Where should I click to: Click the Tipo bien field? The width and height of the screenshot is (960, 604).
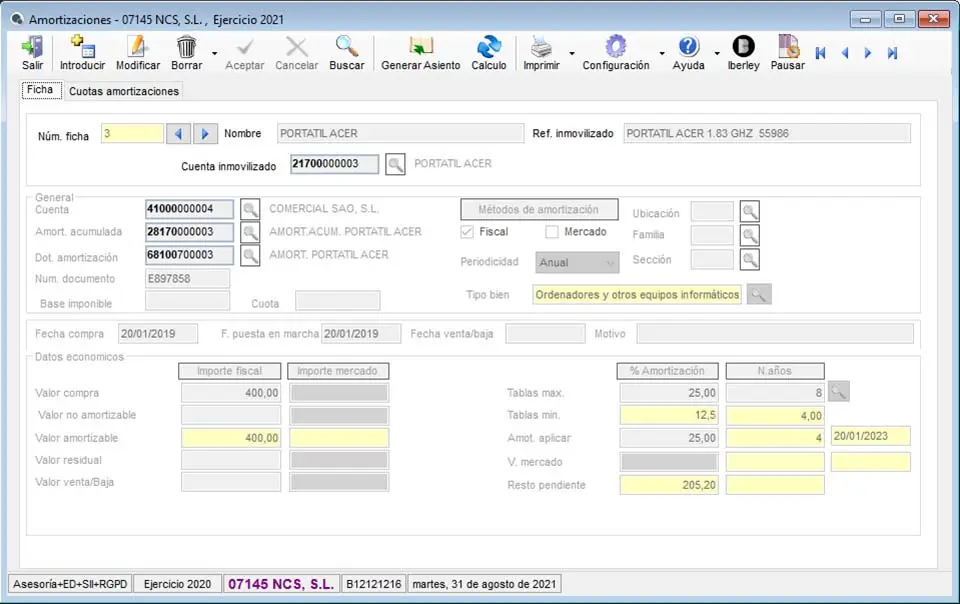(637, 294)
